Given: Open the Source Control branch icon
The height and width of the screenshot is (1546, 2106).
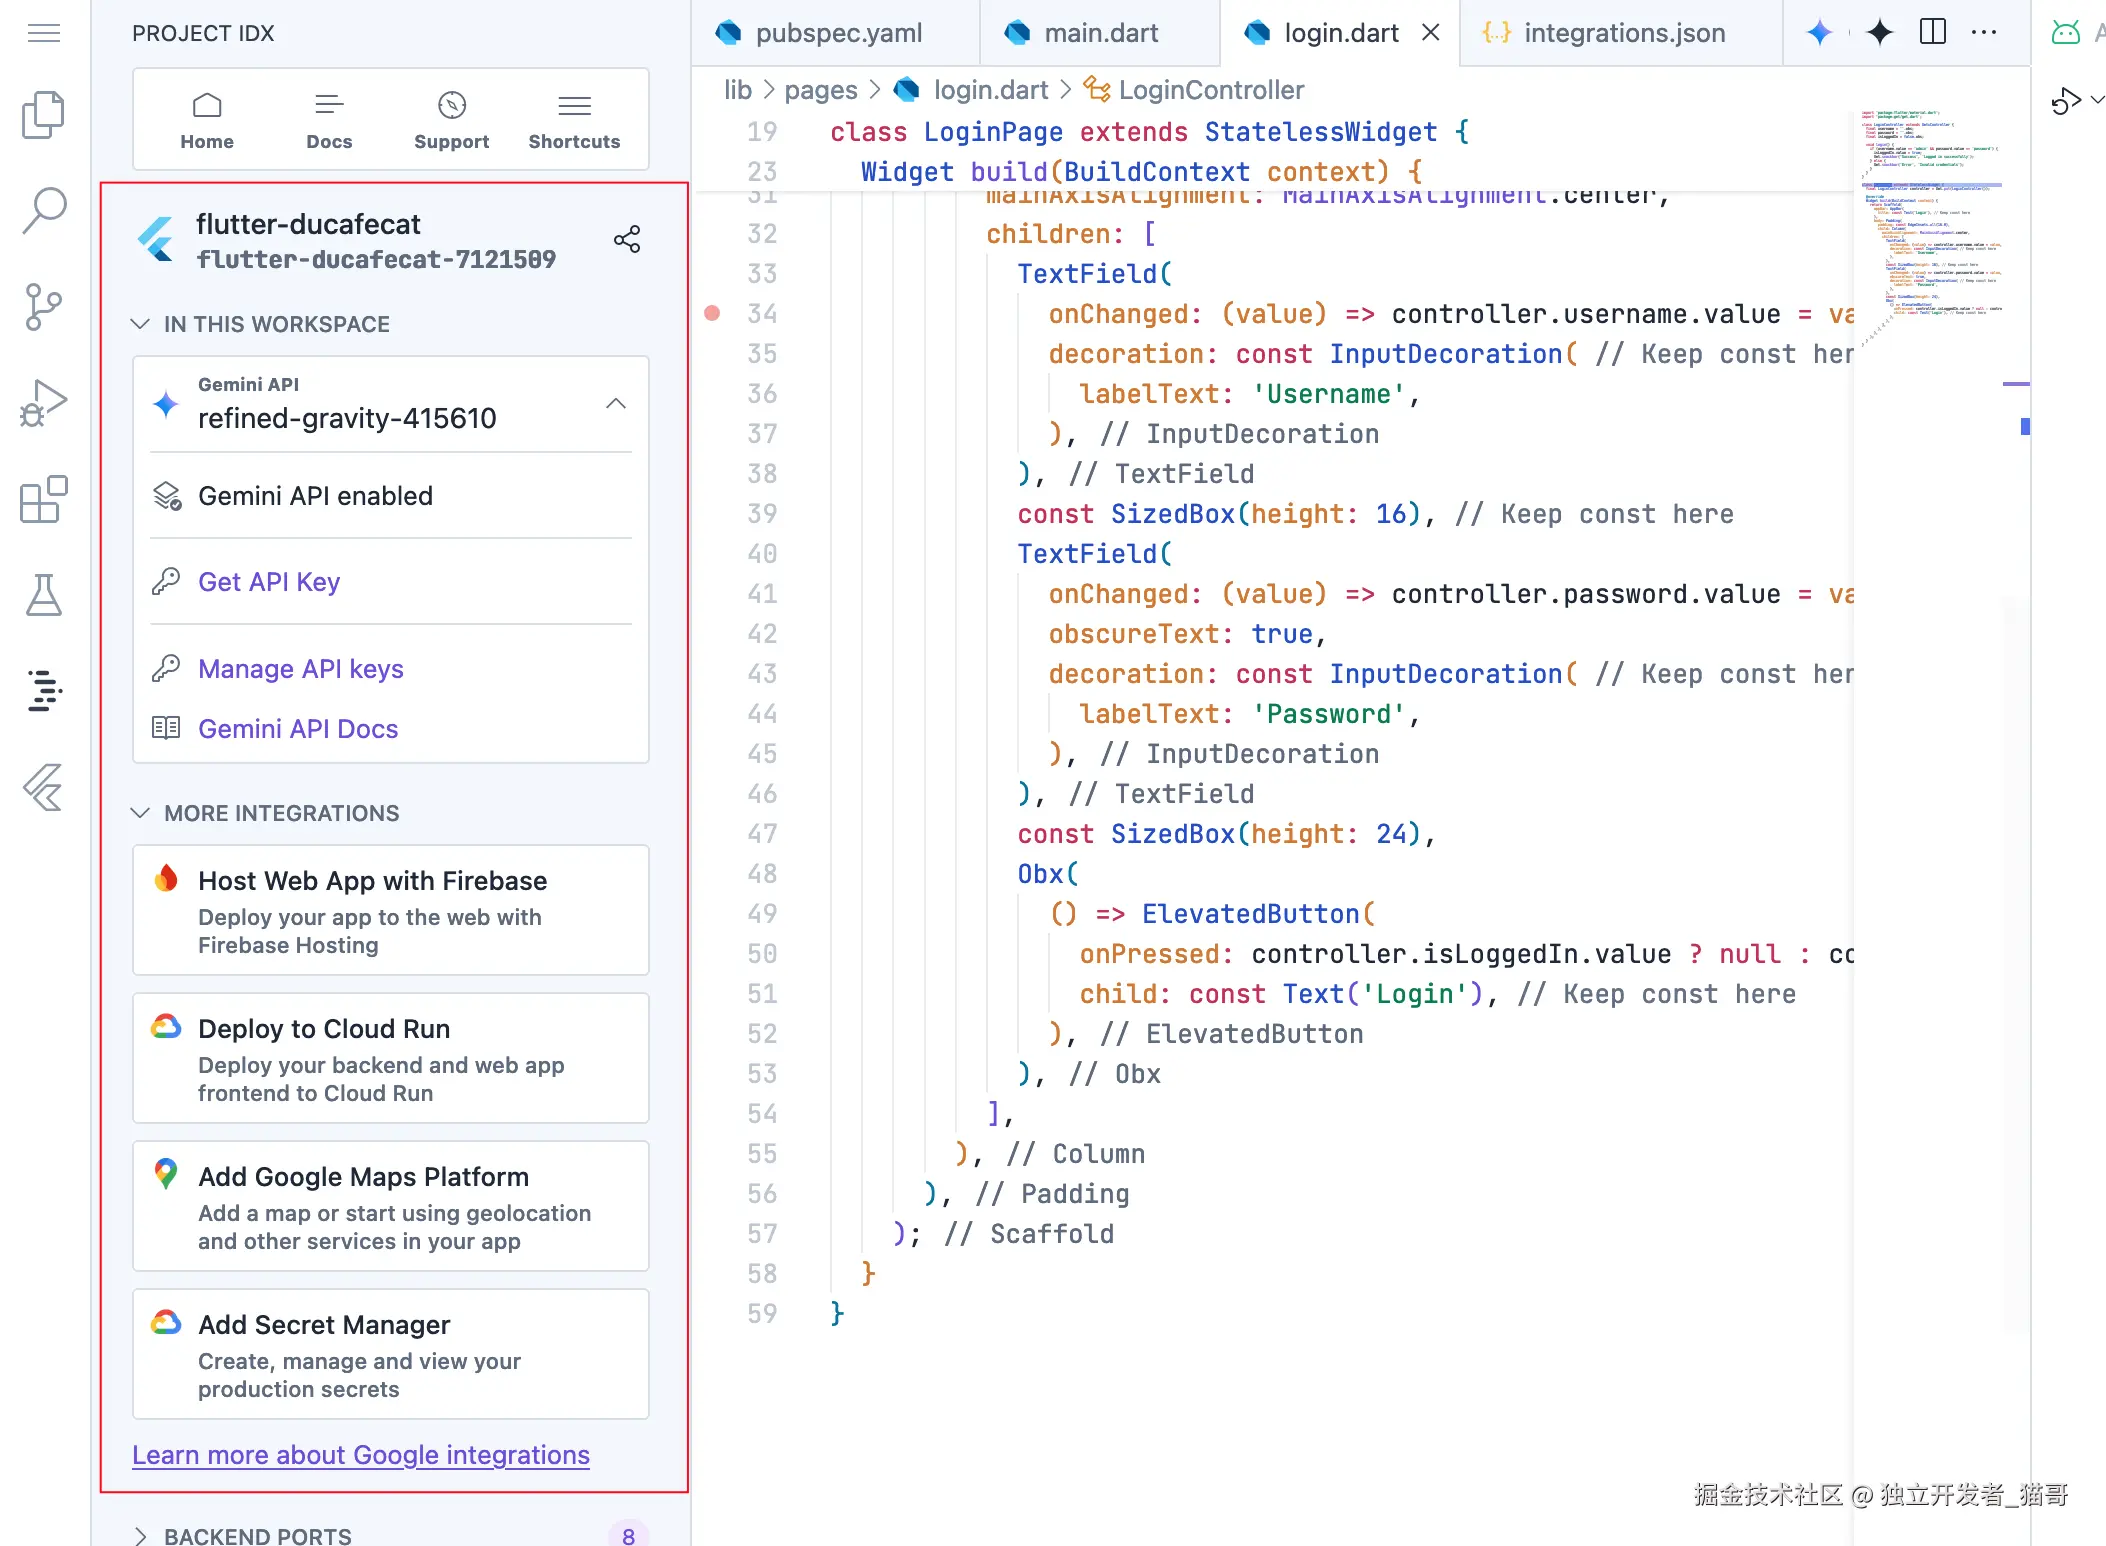Looking at the screenshot, I should click(43, 307).
